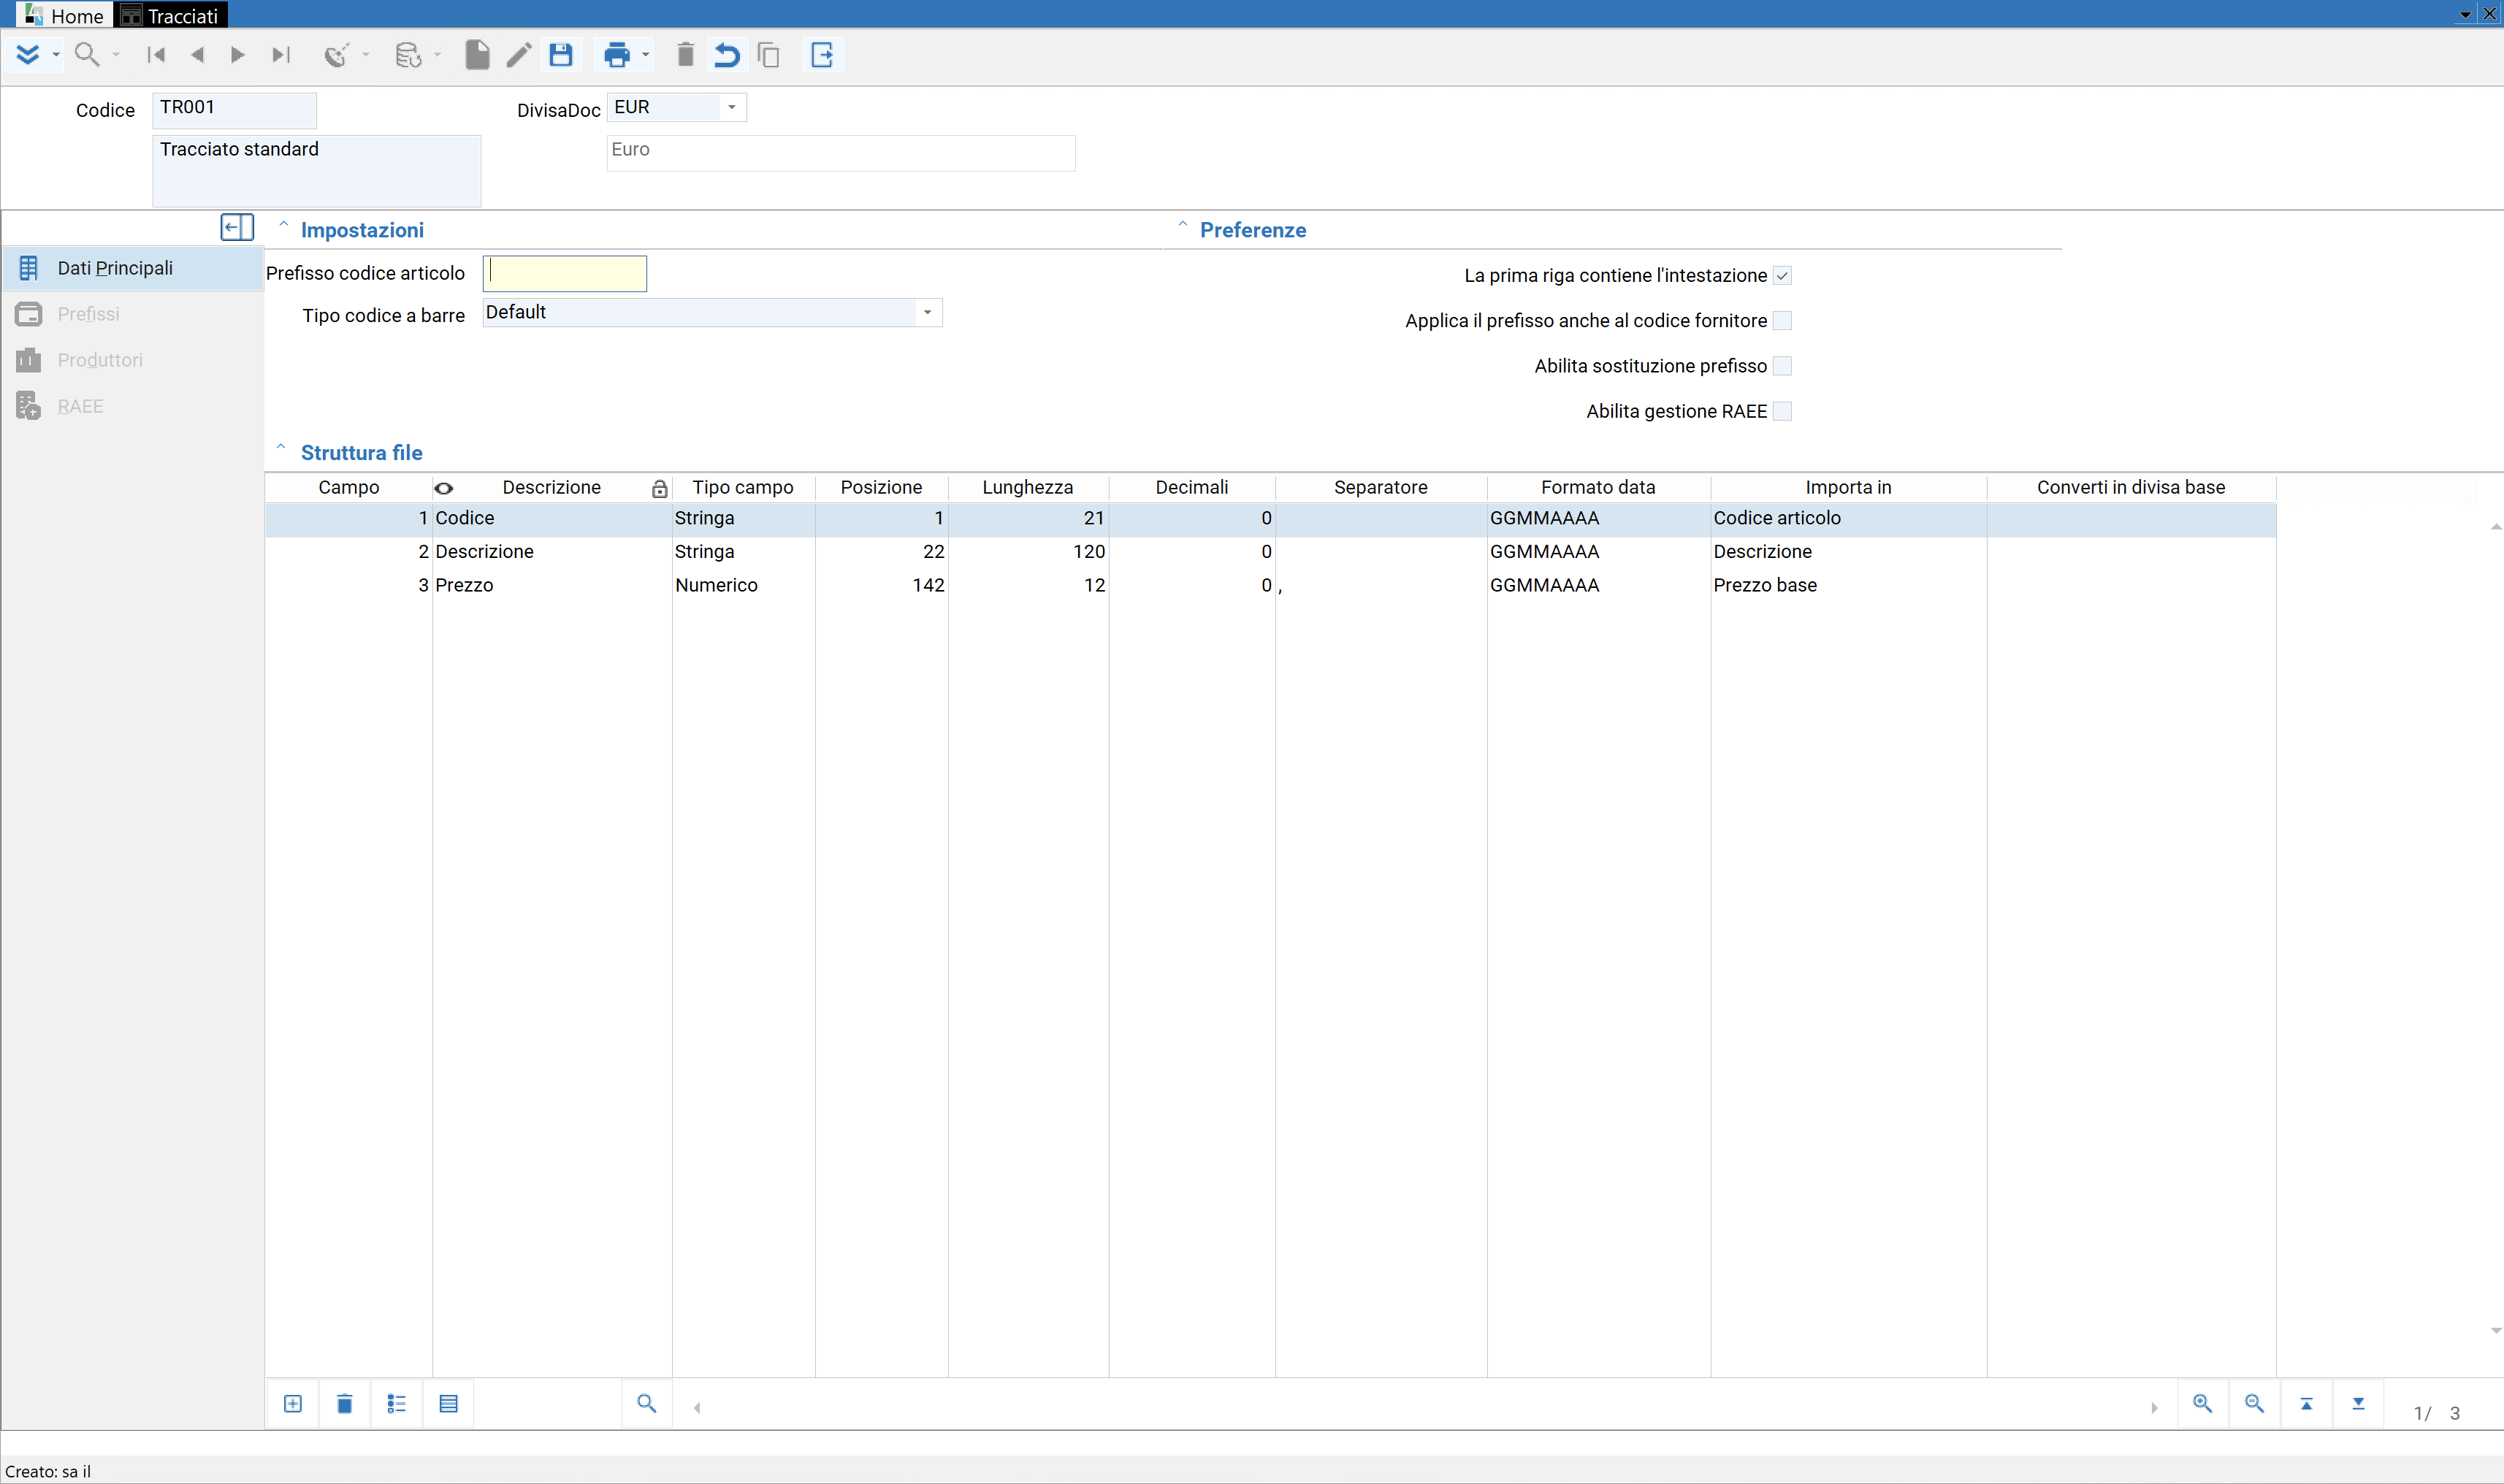The image size is (2504, 1484).
Task: Click the Converti in divisa base header
Action: point(2131,488)
